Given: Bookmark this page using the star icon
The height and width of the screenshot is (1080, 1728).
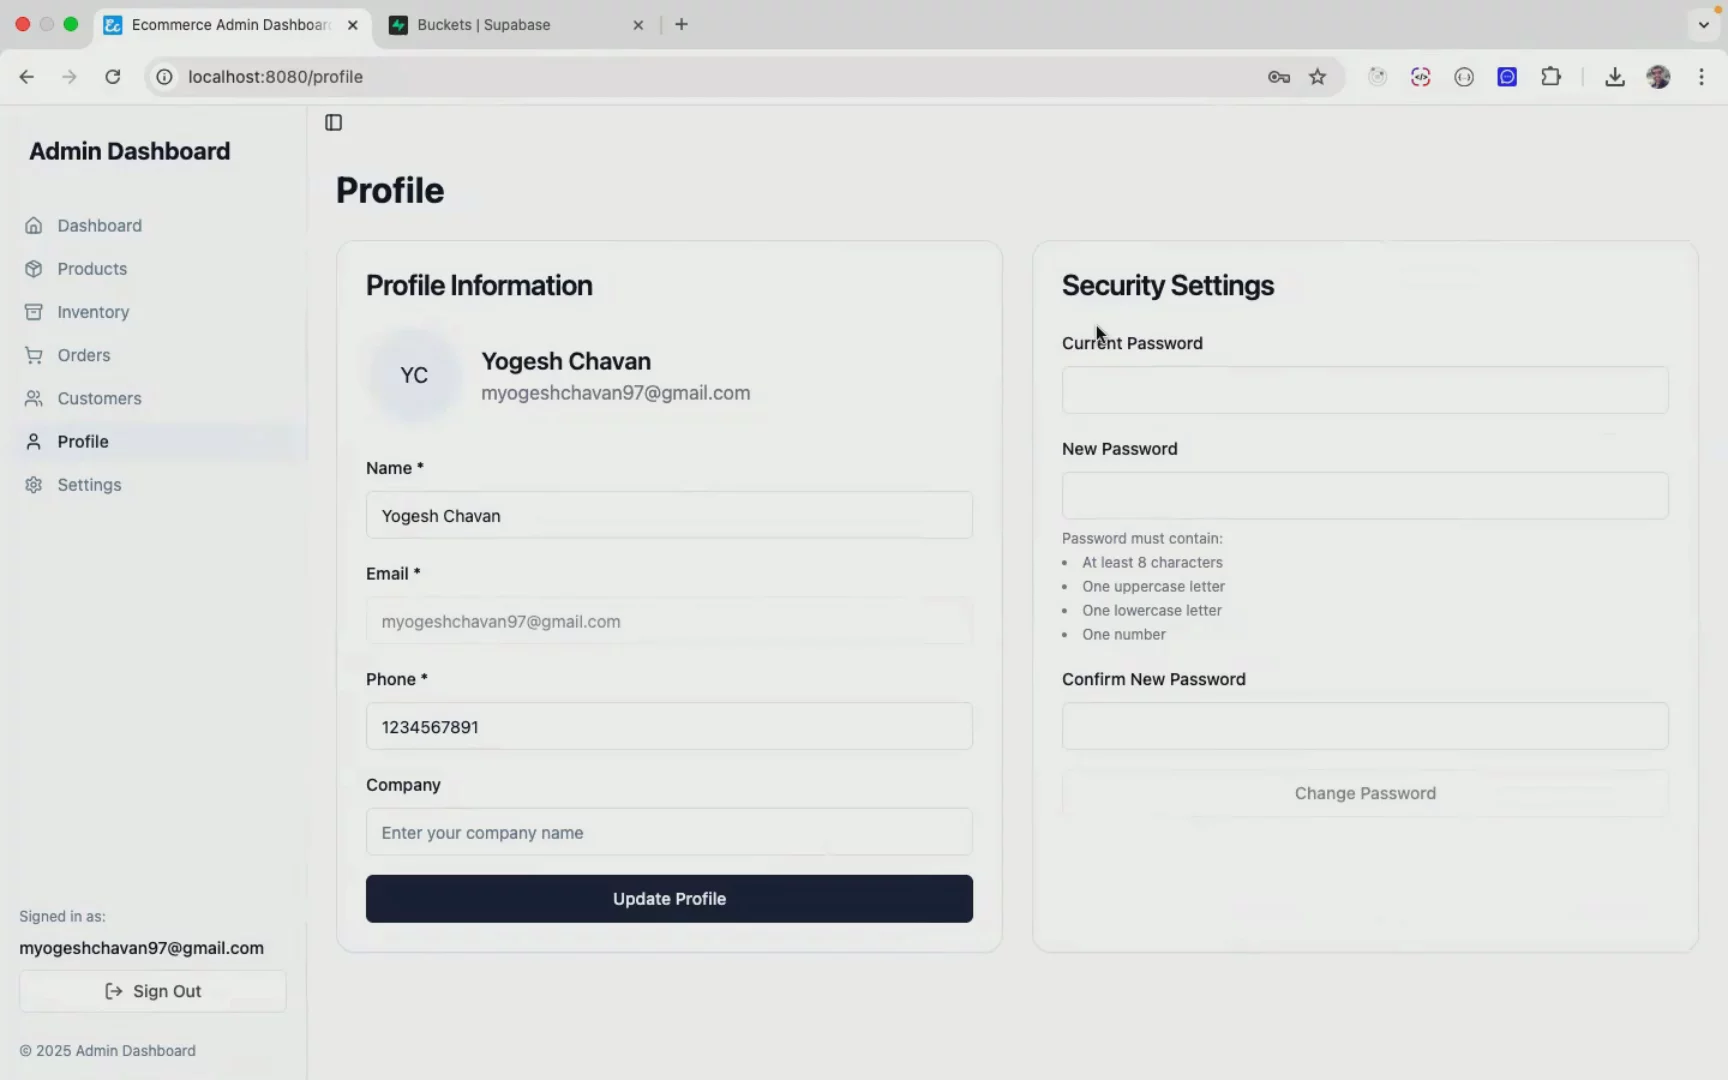Looking at the screenshot, I should click(x=1317, y=76).
